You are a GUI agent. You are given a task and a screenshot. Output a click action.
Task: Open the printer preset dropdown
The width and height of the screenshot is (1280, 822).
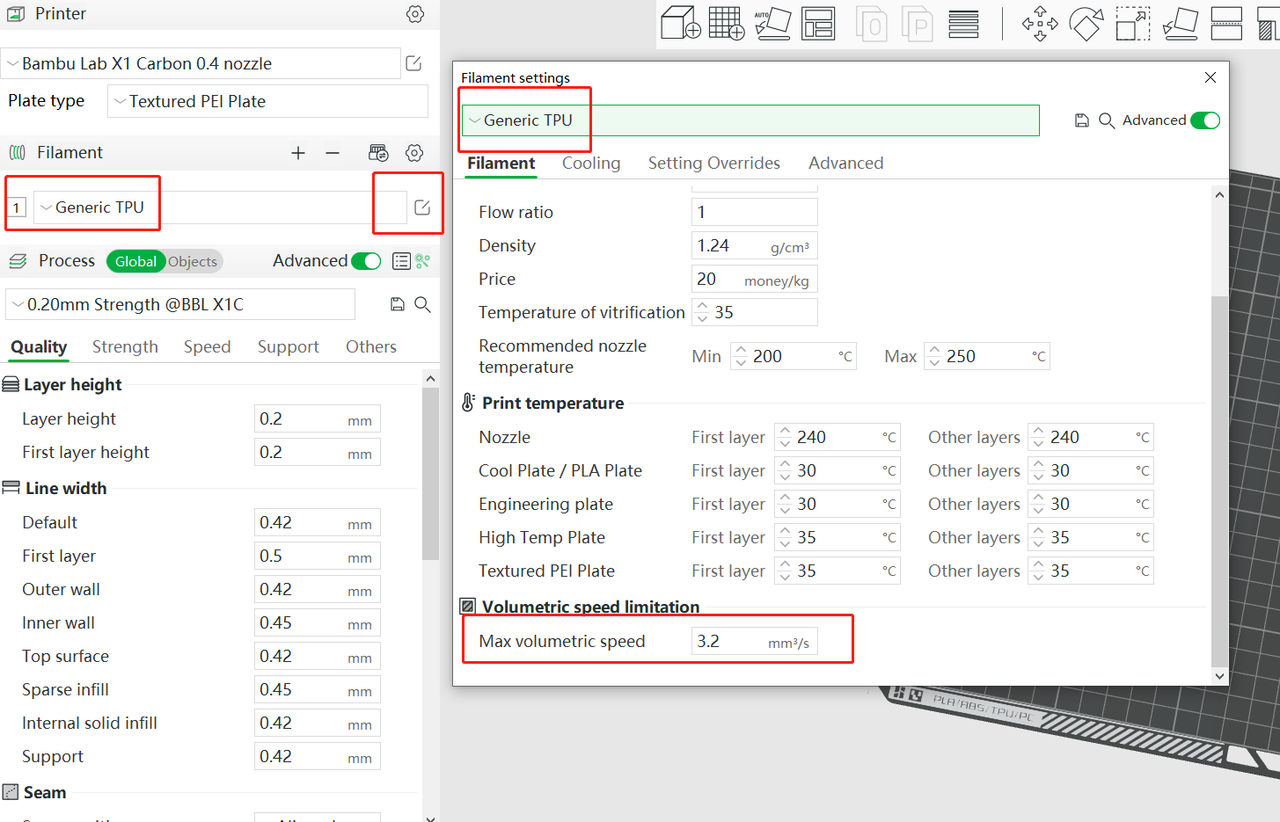click(x=201, y=64)
